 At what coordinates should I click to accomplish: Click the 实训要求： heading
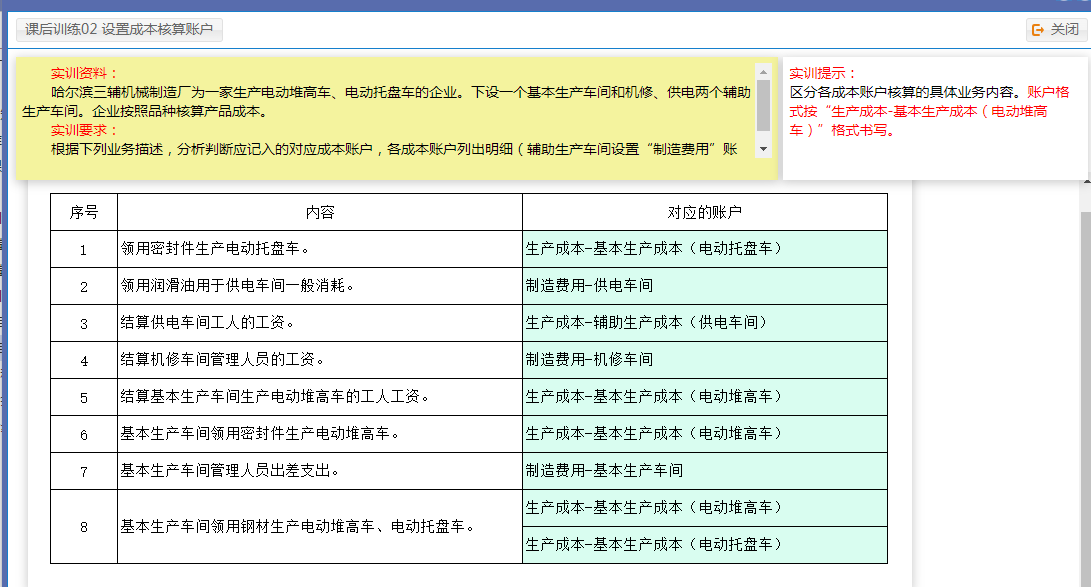click(x=85, y=130)
